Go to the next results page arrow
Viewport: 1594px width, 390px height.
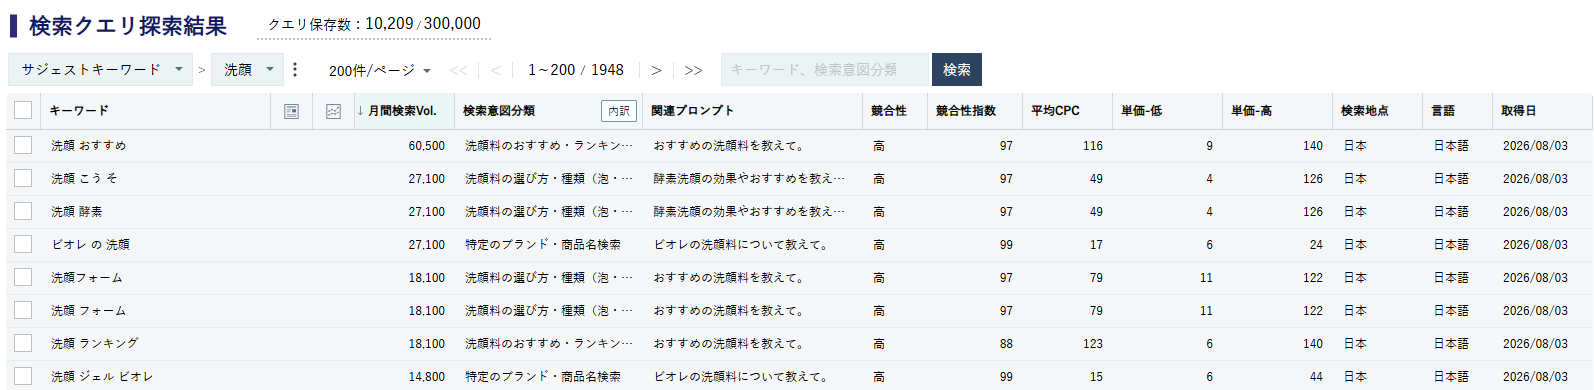pos(656,70)
